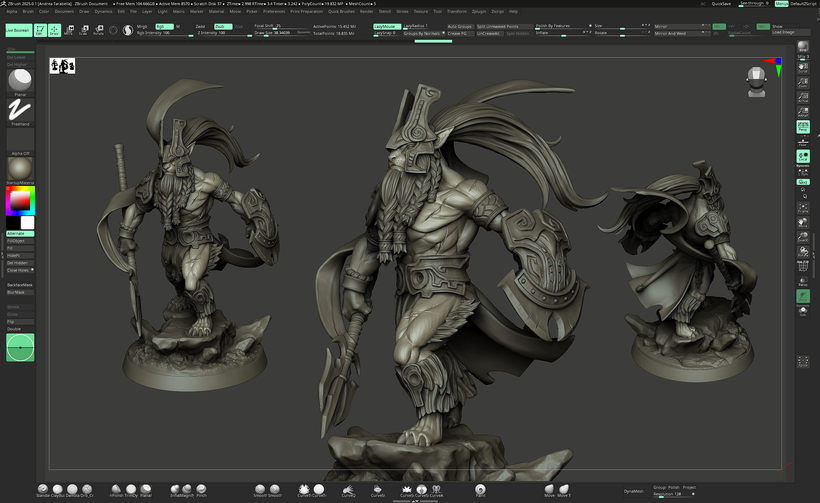Select the Scale transform icon
Image resolution: width=820 pixels, height=503 pixels.
pos(84,30)
